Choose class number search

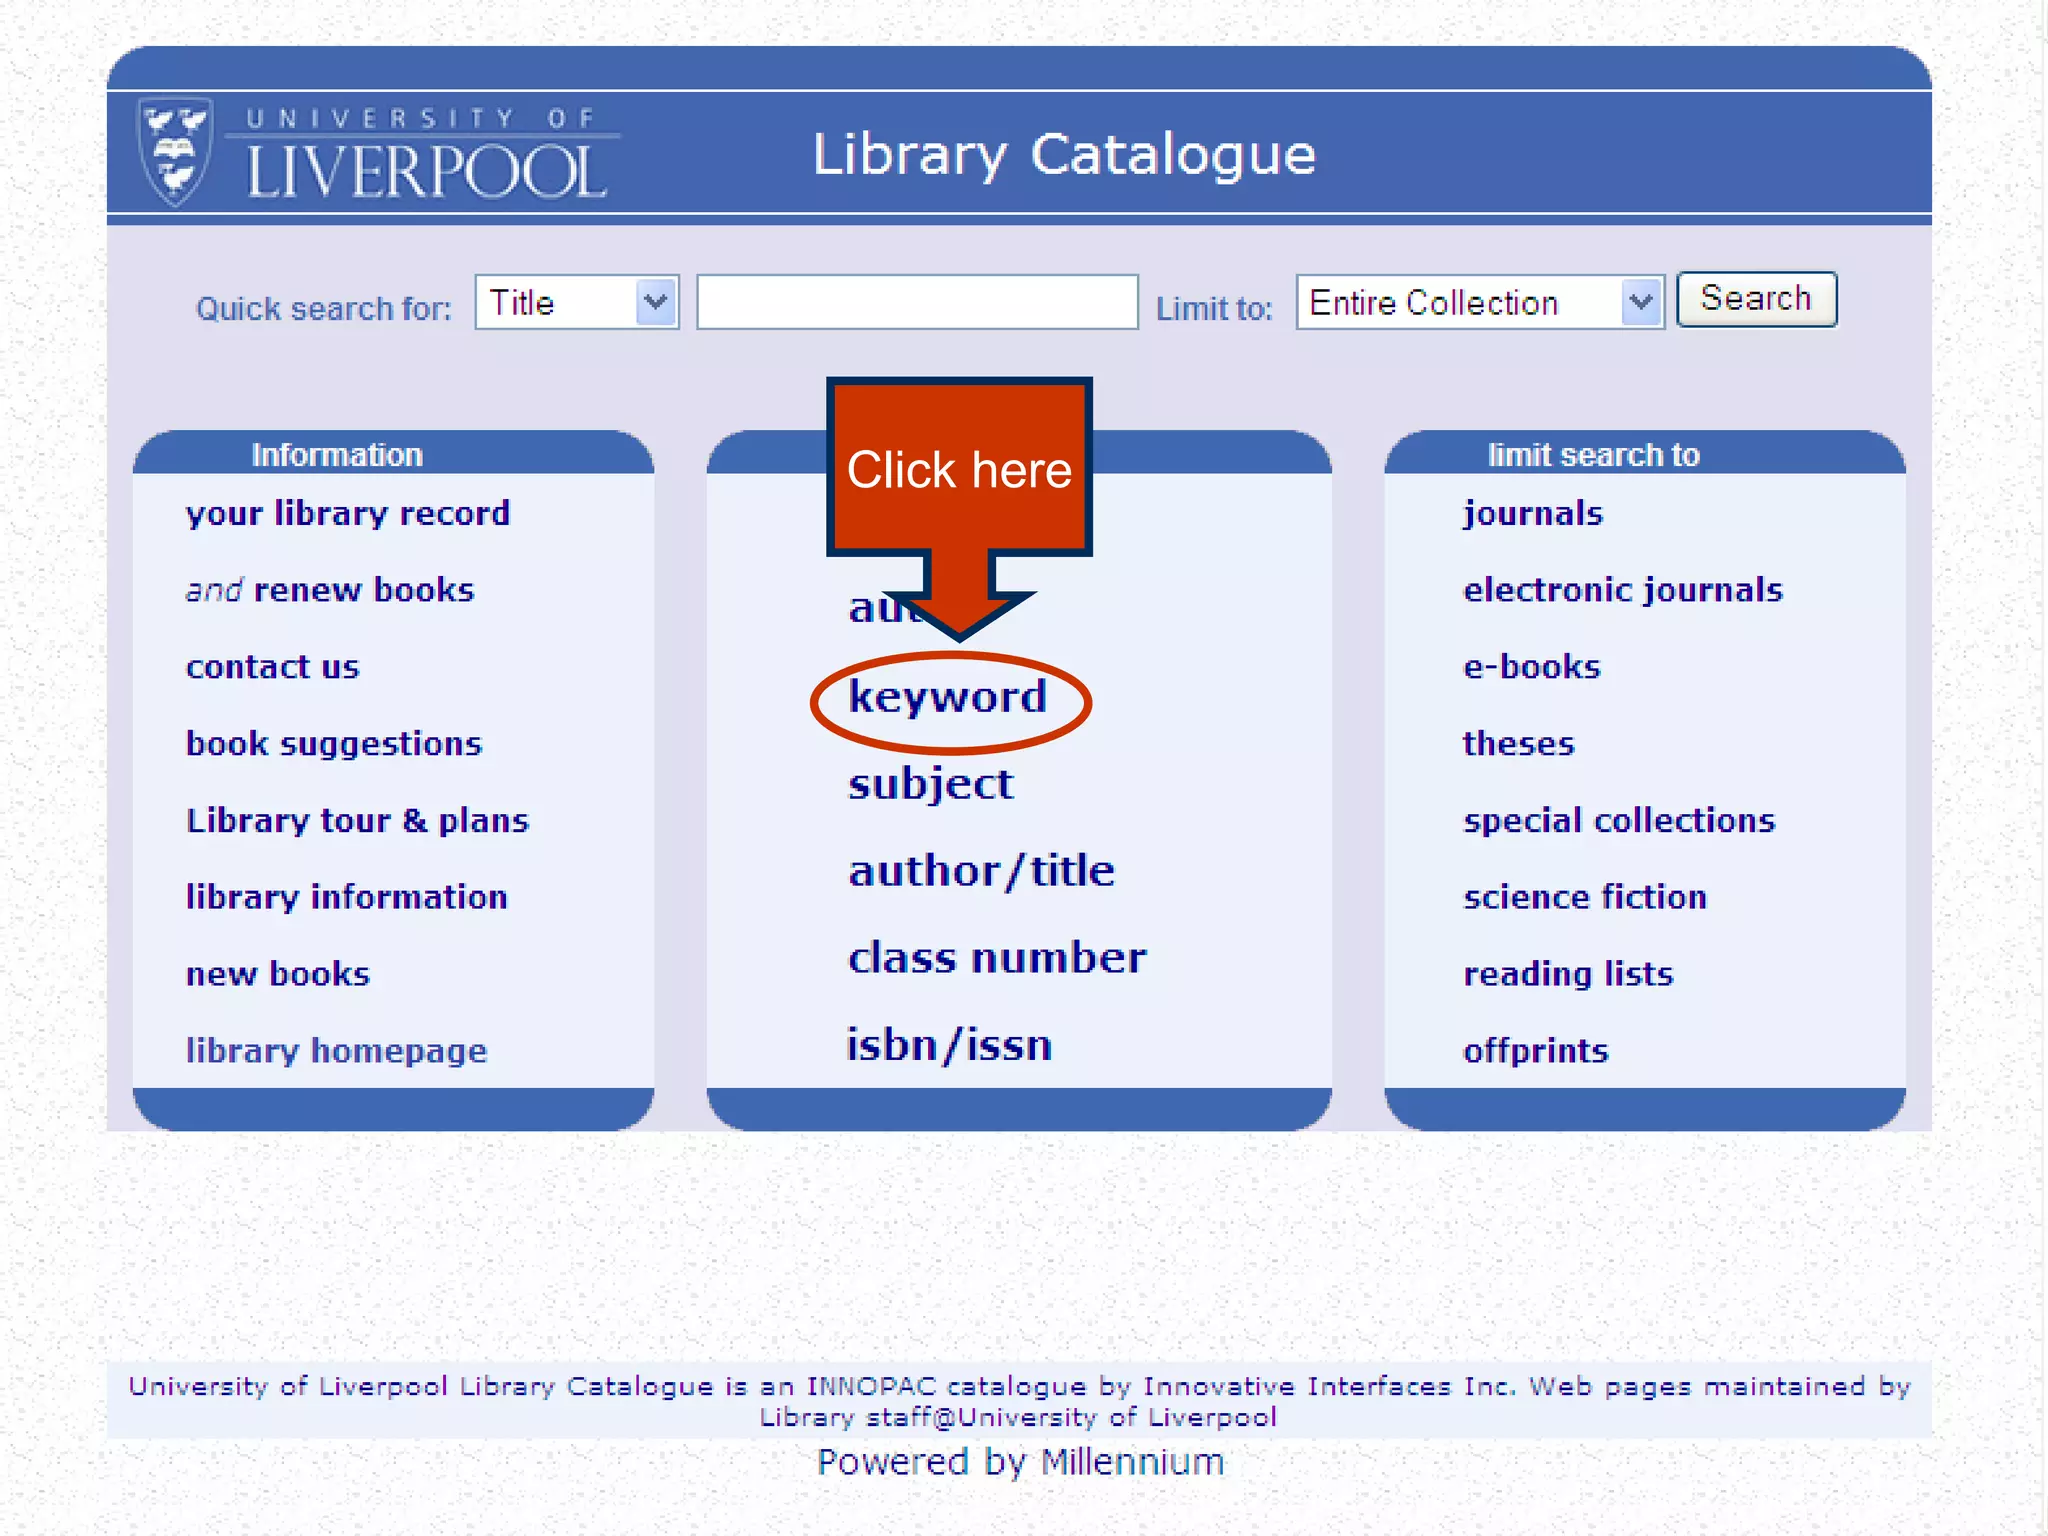(996, 958)
